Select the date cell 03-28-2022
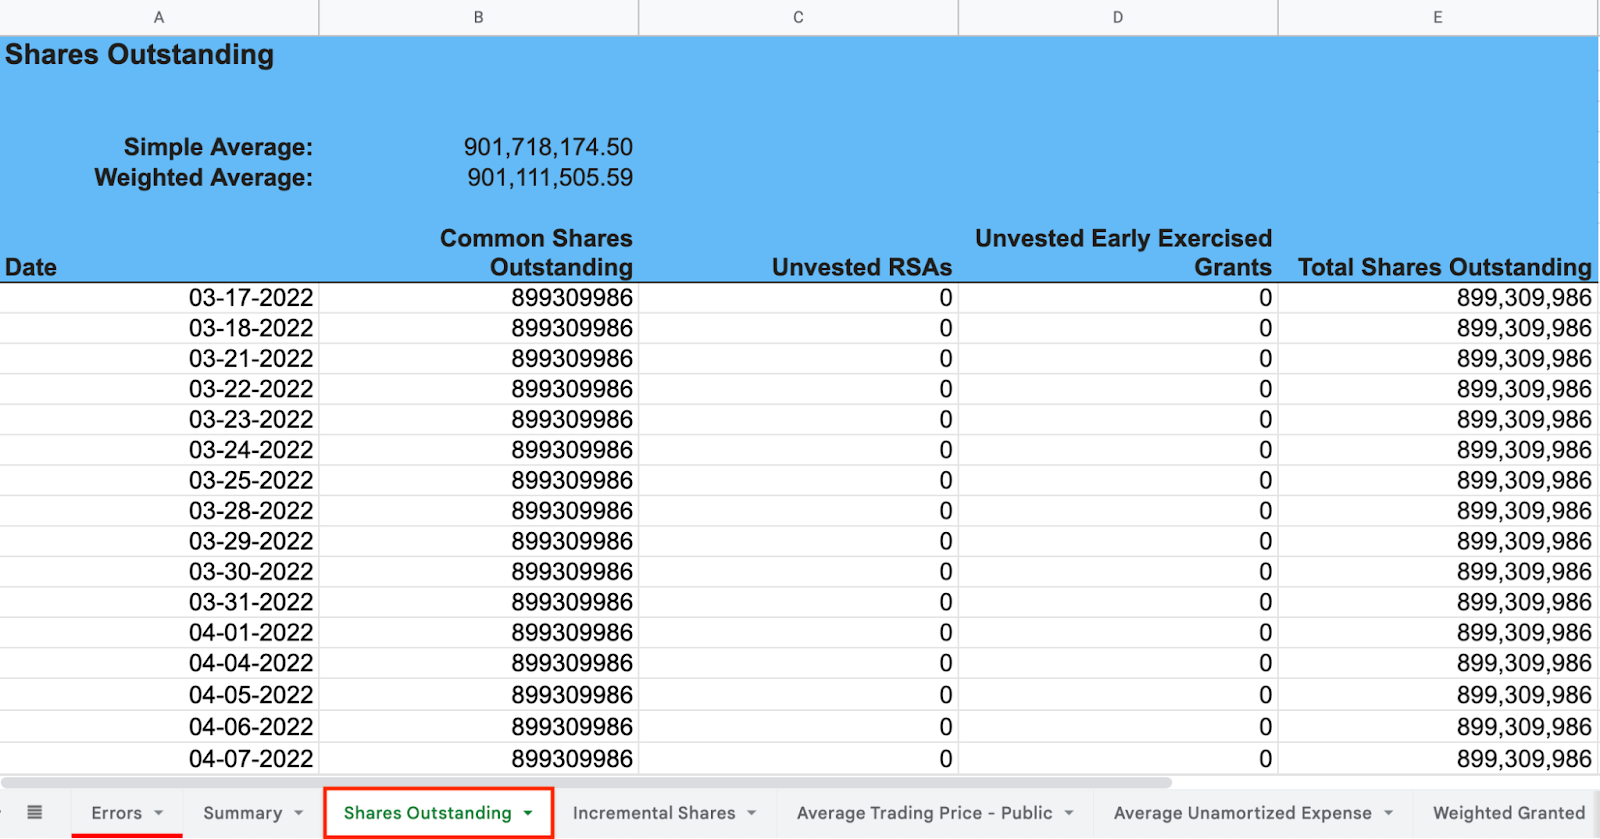1600x839 pixels. (159, 511)
